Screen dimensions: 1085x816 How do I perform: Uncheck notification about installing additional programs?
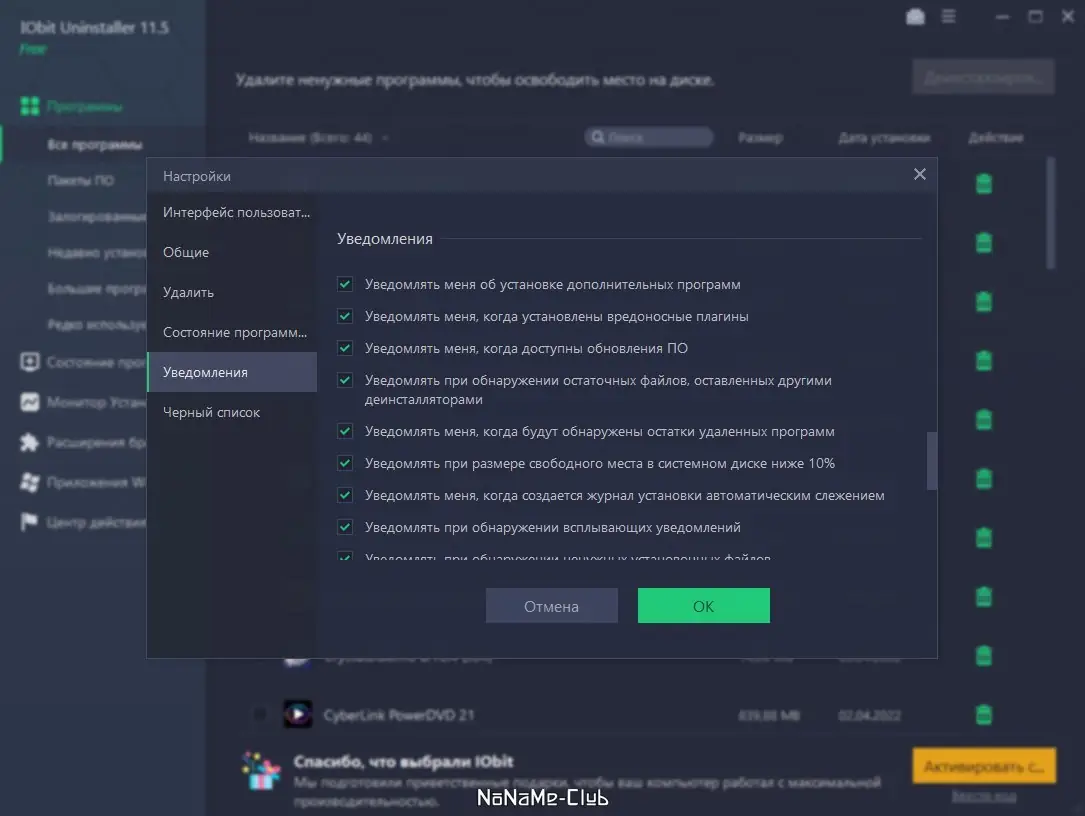(x=345, y=284)
